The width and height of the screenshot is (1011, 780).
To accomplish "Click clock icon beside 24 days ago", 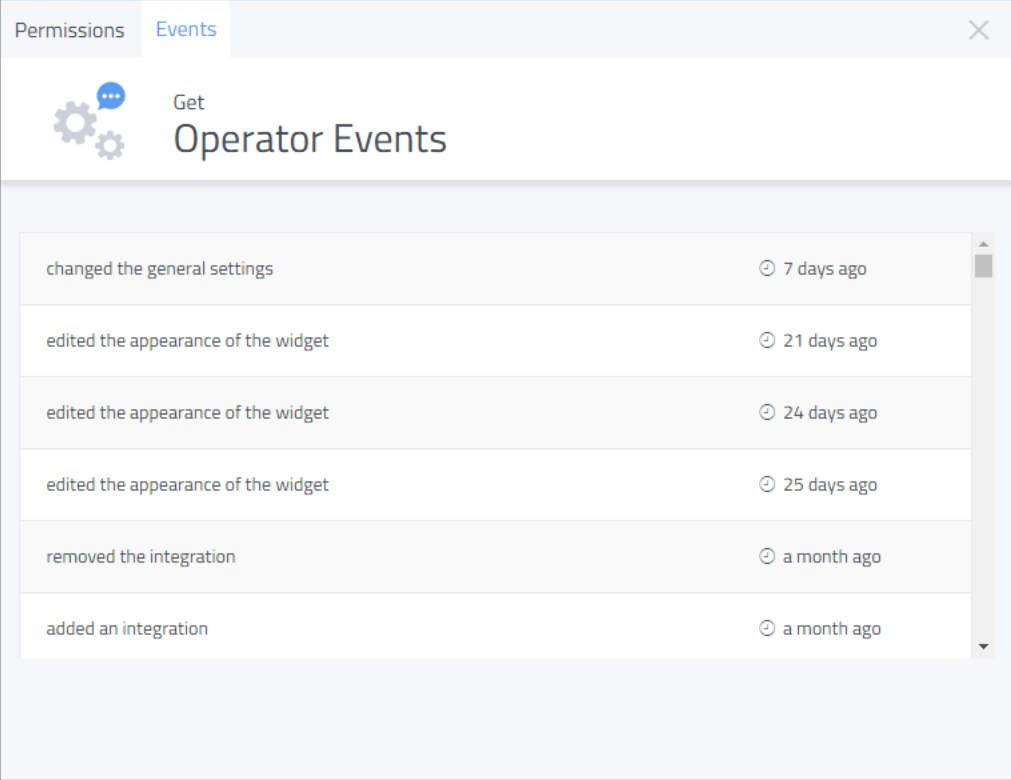I will (767, 413).
